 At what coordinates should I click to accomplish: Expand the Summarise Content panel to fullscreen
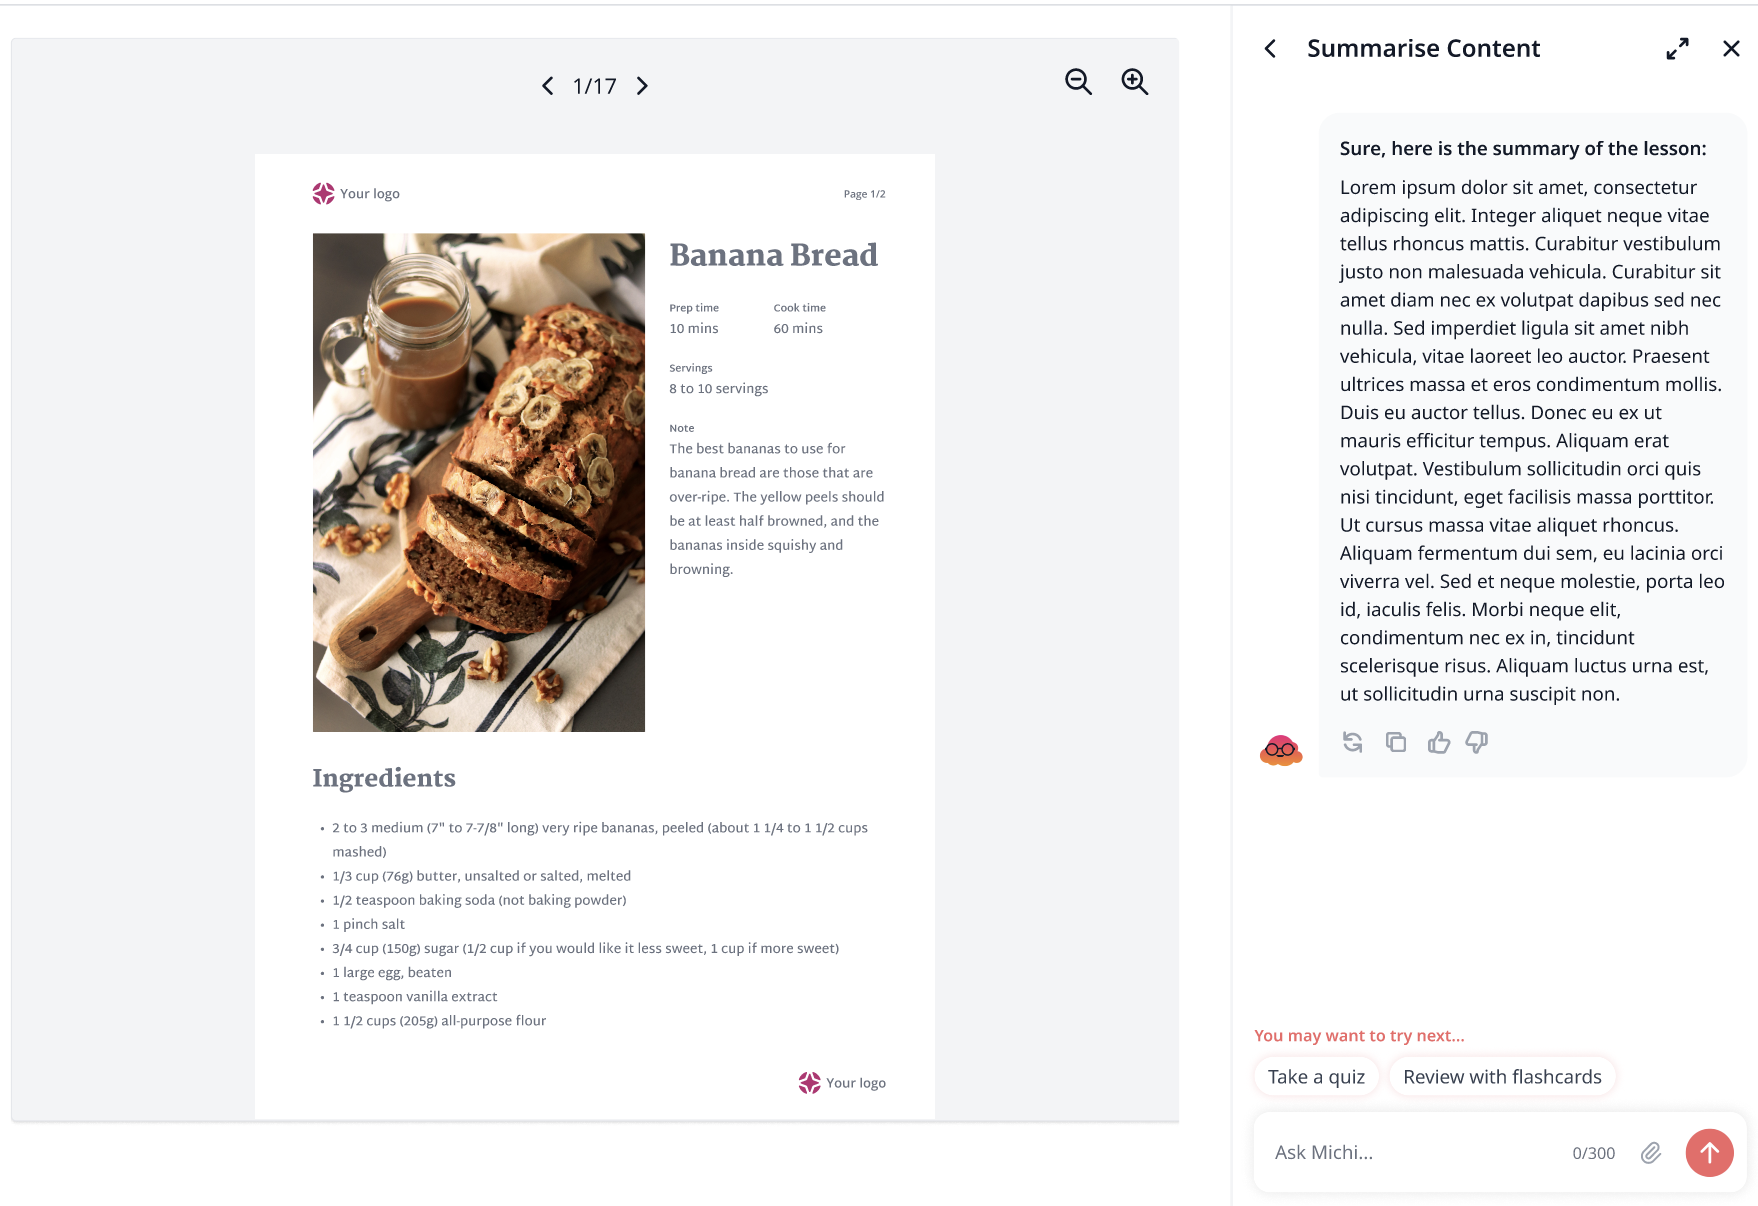[x=1677, y=48]
